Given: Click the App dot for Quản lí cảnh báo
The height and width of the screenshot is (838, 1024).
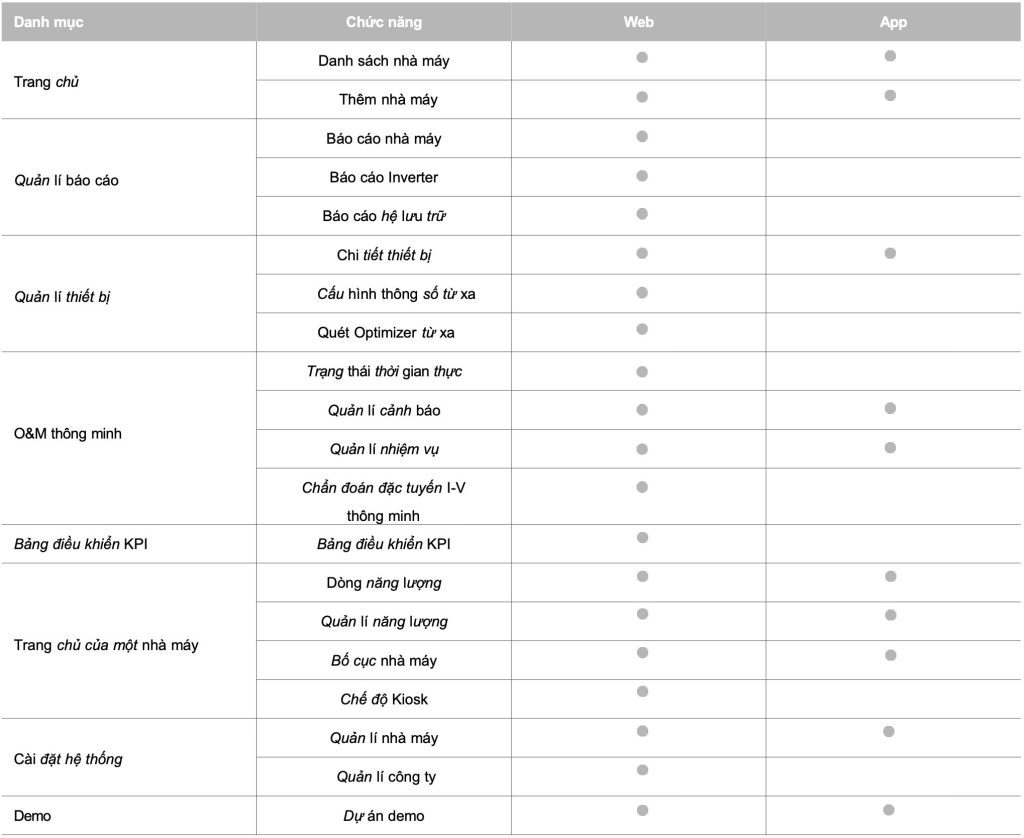Looking at the screenshot, I should (890, 408).
